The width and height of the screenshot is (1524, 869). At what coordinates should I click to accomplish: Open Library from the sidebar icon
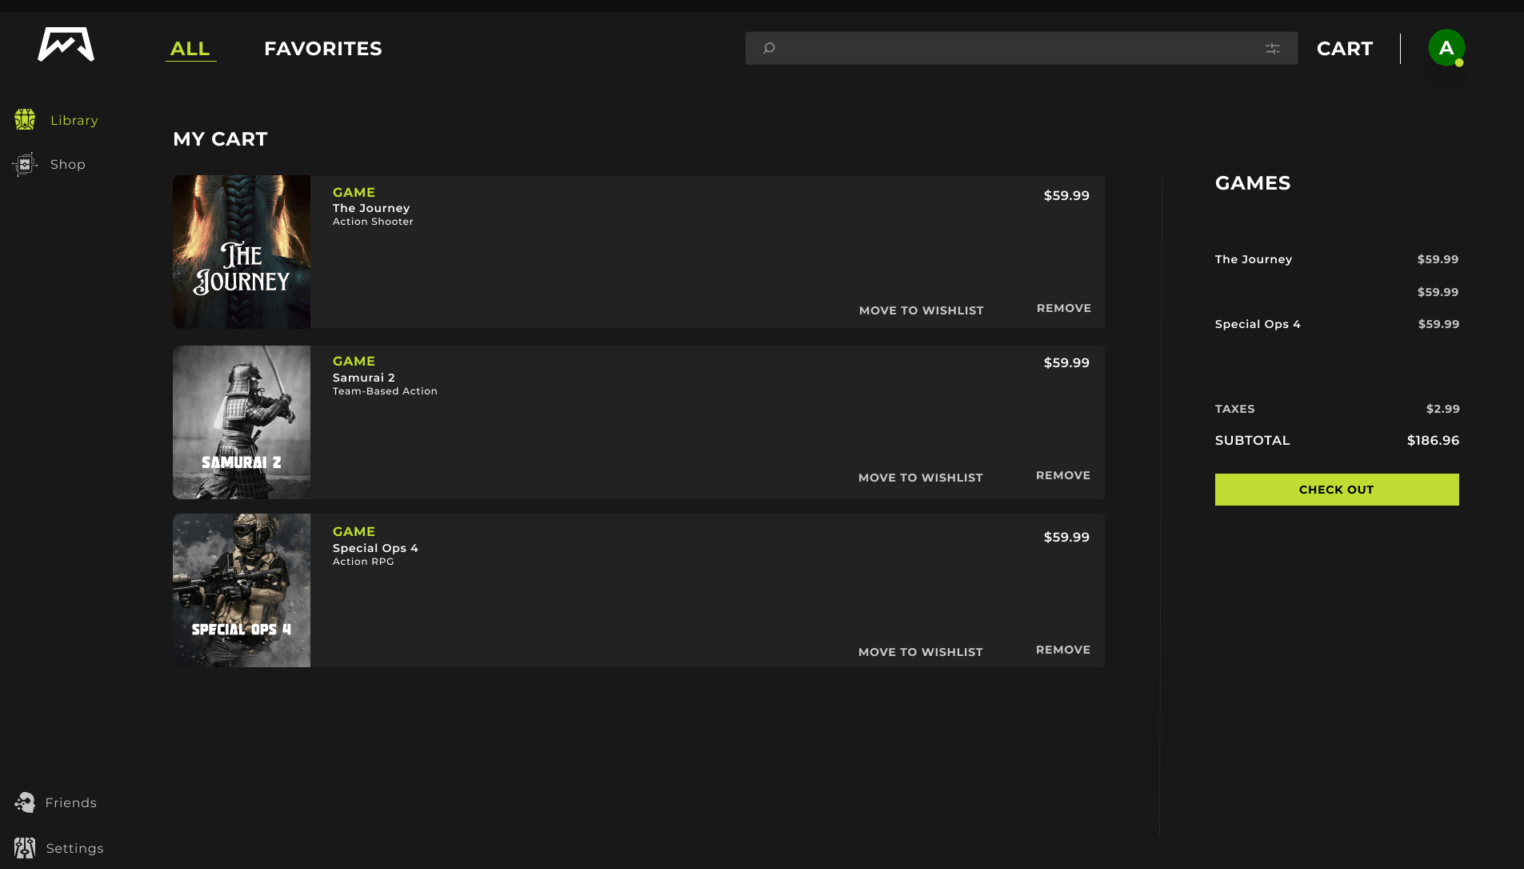coord(25,120)
